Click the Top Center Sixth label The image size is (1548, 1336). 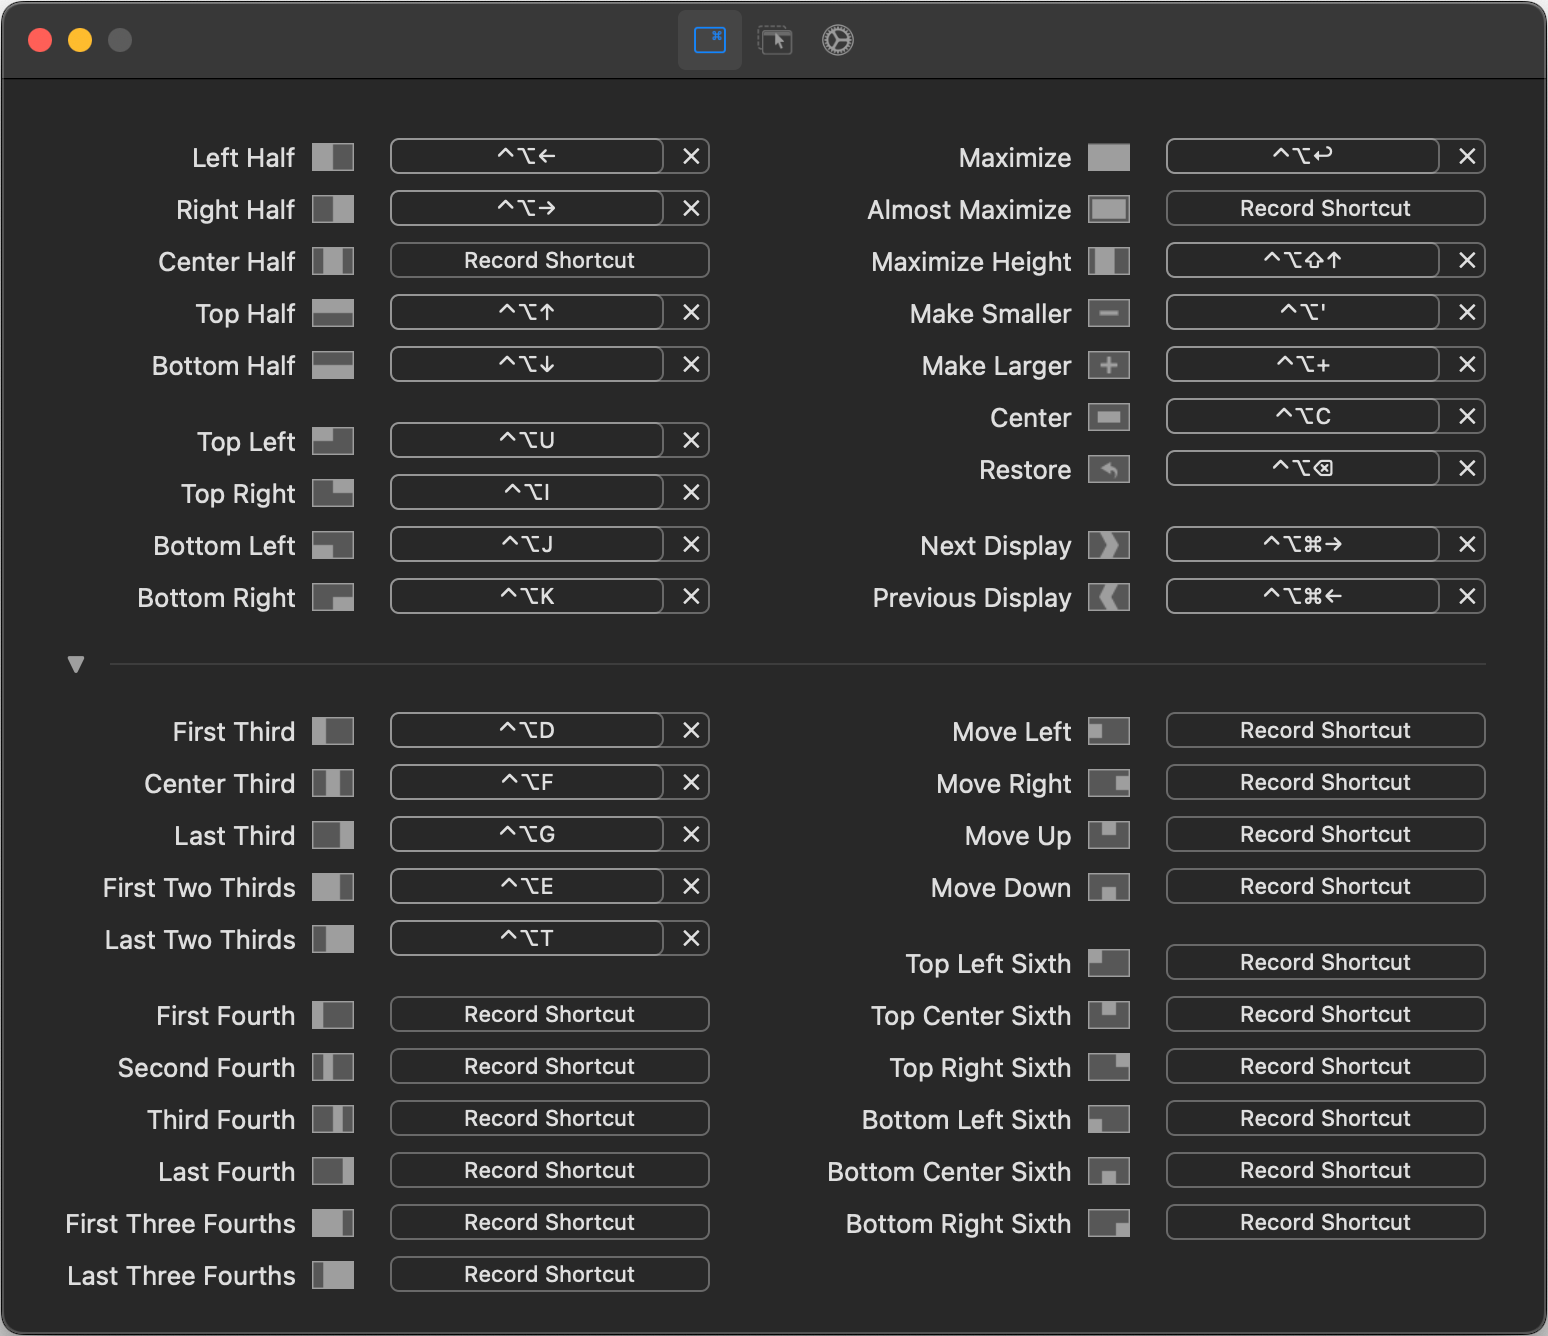(x=971, y=1016)
